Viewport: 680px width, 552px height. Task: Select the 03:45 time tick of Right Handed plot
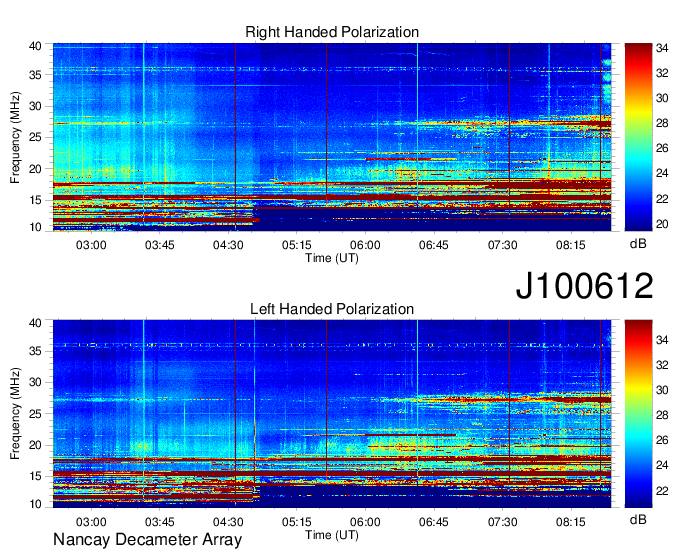(x=160, y=245)
